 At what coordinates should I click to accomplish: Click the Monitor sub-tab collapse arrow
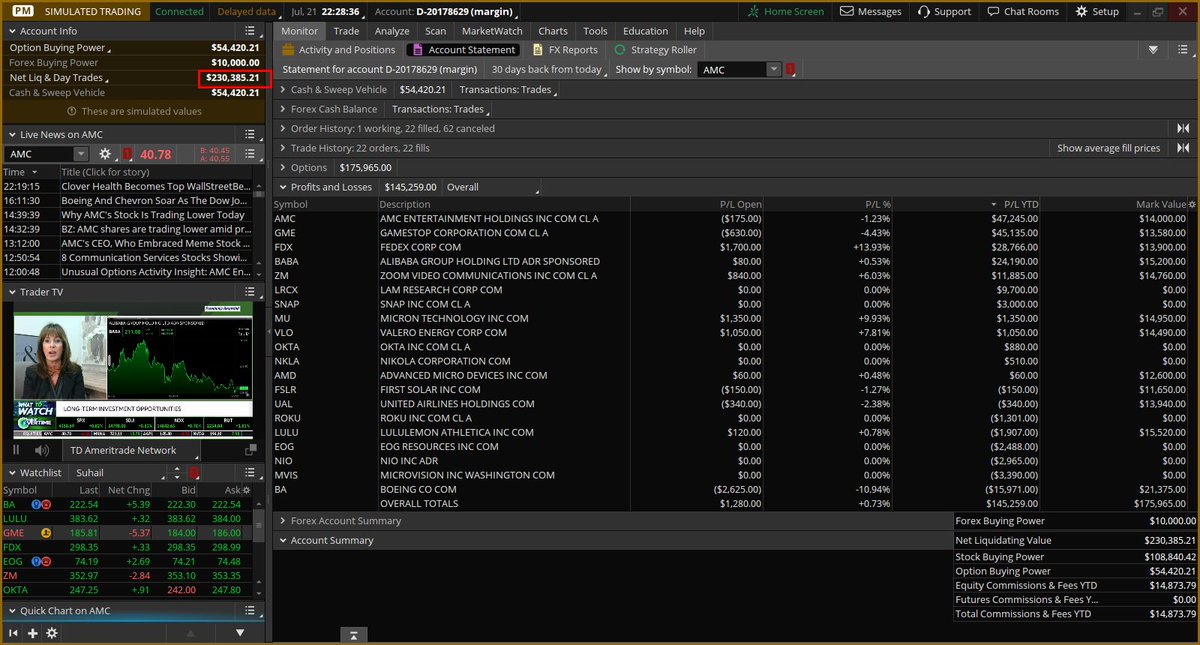click(x=1153, y=50)
